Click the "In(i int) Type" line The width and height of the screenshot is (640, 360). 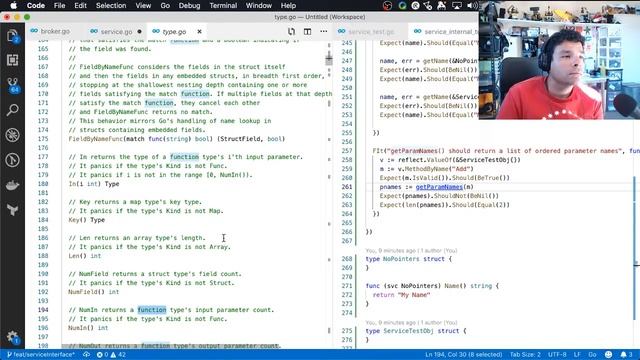(x=94, y=184)
